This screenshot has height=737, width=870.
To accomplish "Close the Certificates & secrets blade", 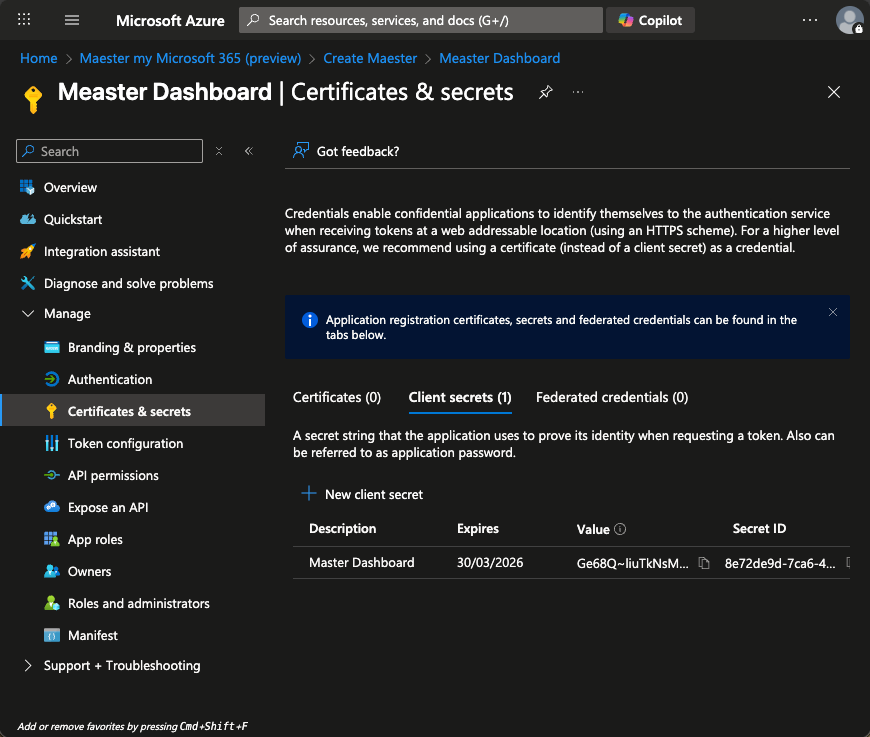I will click(834, 92).
